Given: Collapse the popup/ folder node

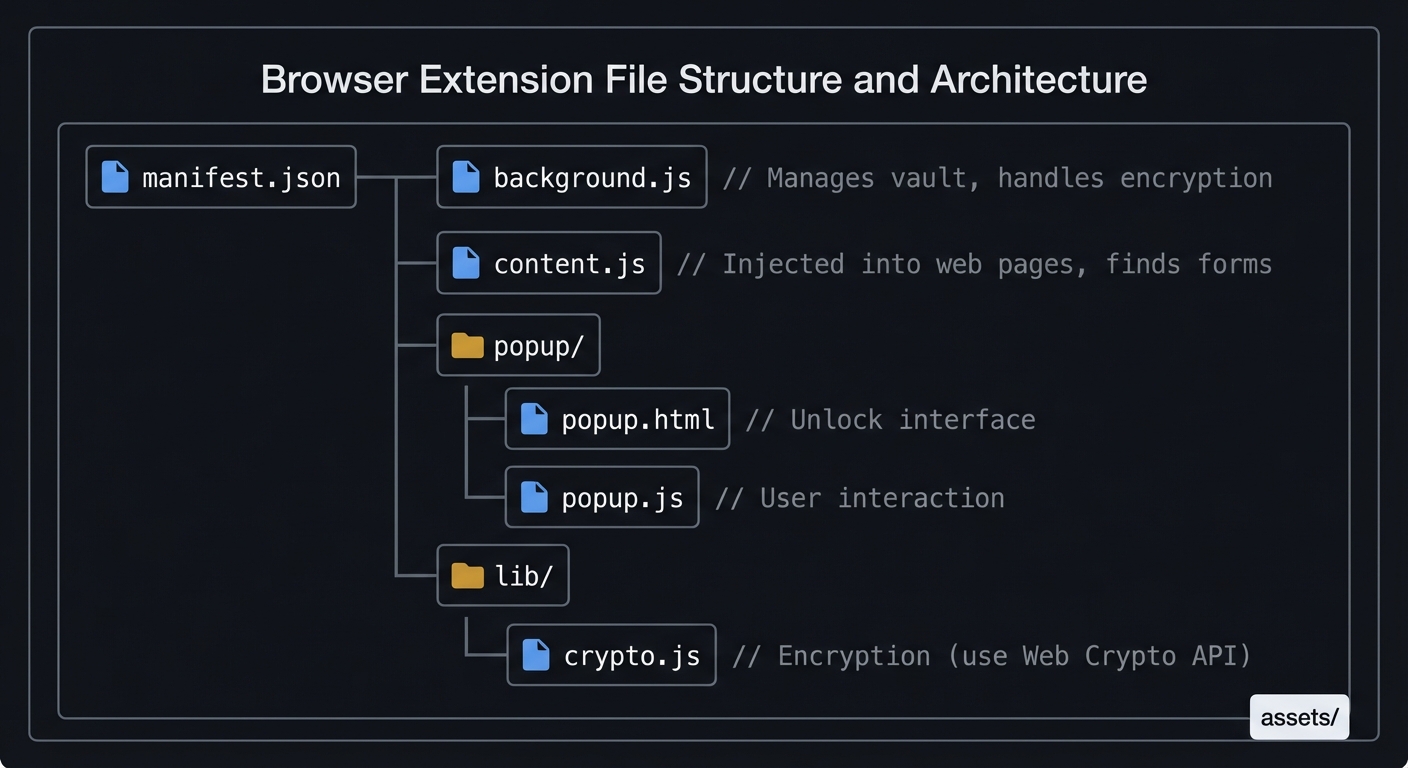Looking at the screenshot, I should (x=518, y=345).
